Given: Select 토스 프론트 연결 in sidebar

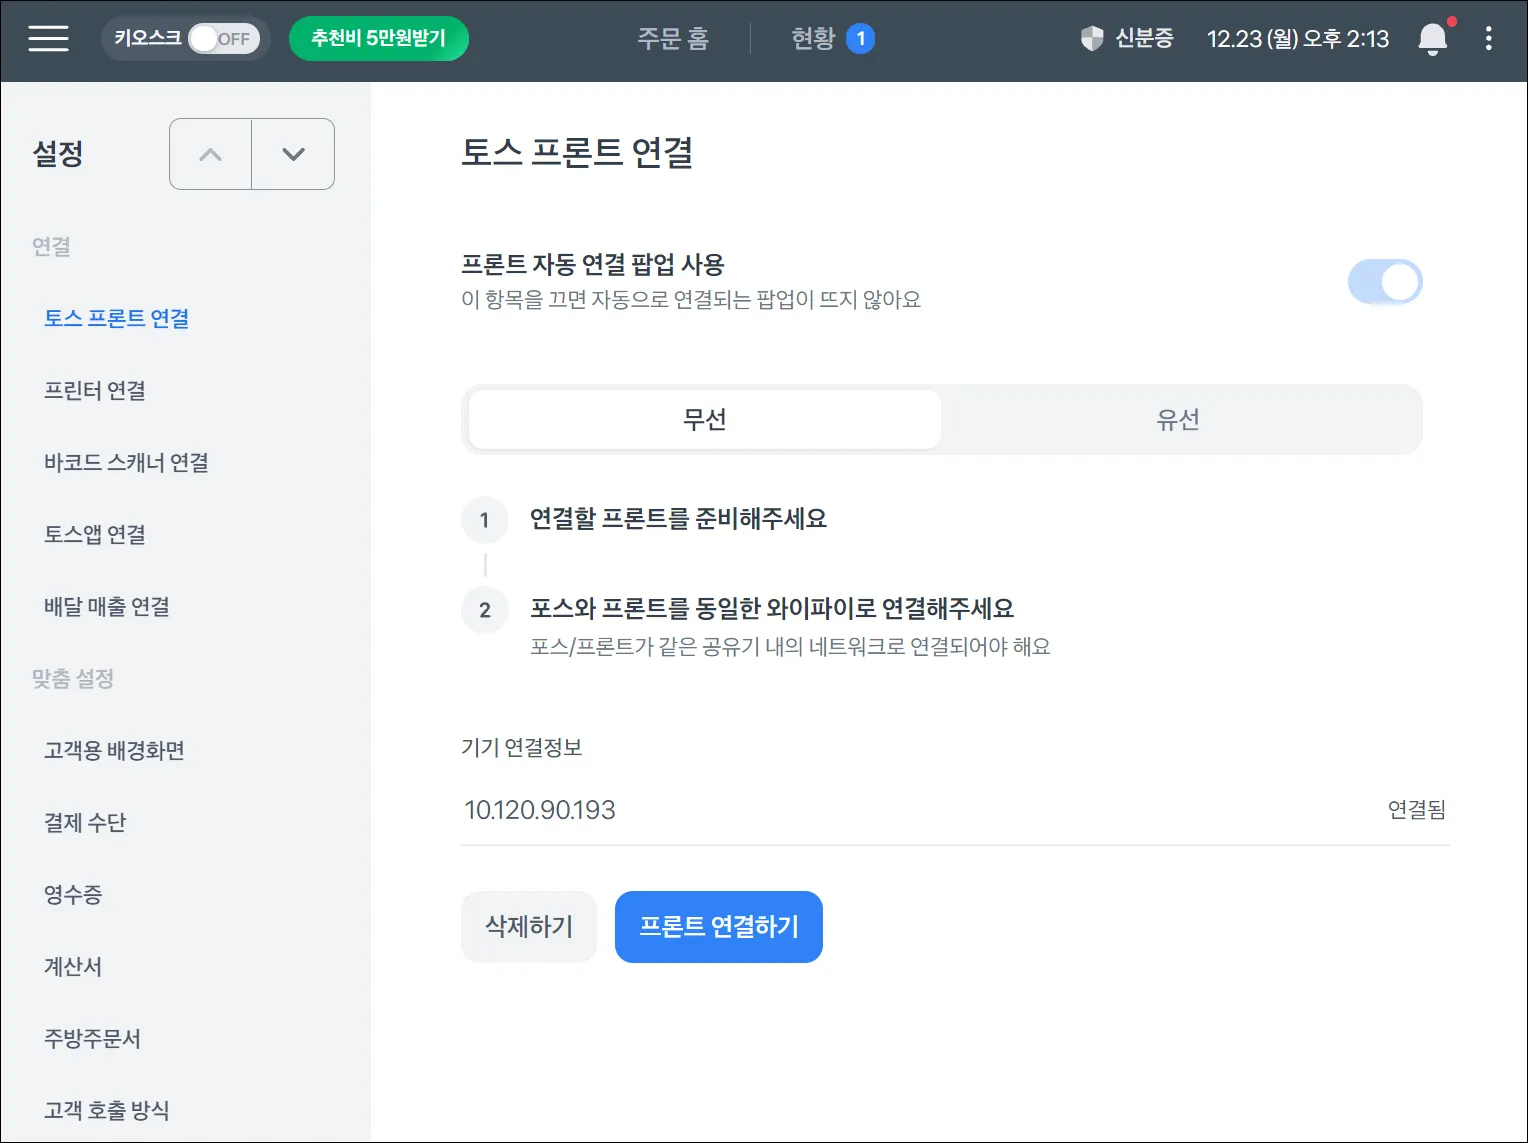Looking at the screenshot, I should (117, 318).
